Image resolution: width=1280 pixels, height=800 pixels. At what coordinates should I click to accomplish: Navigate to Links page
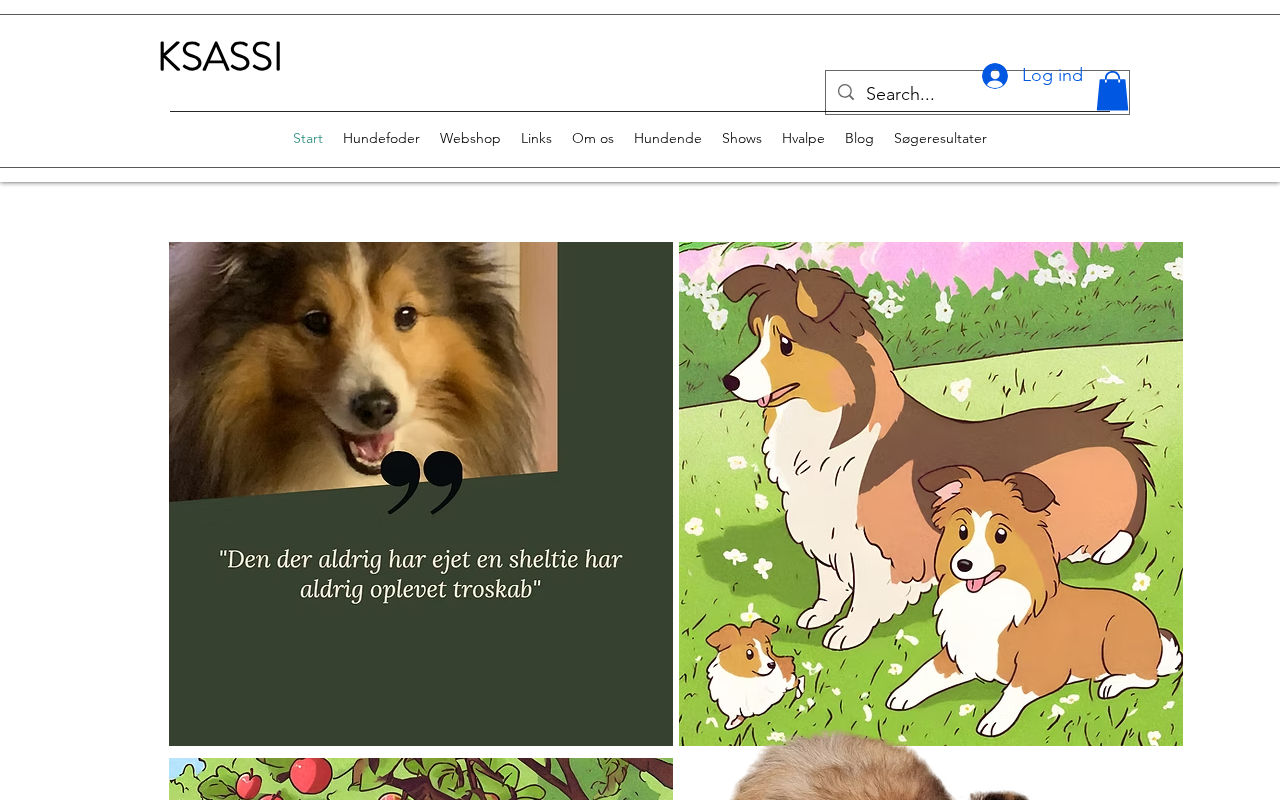coord(536,138)
